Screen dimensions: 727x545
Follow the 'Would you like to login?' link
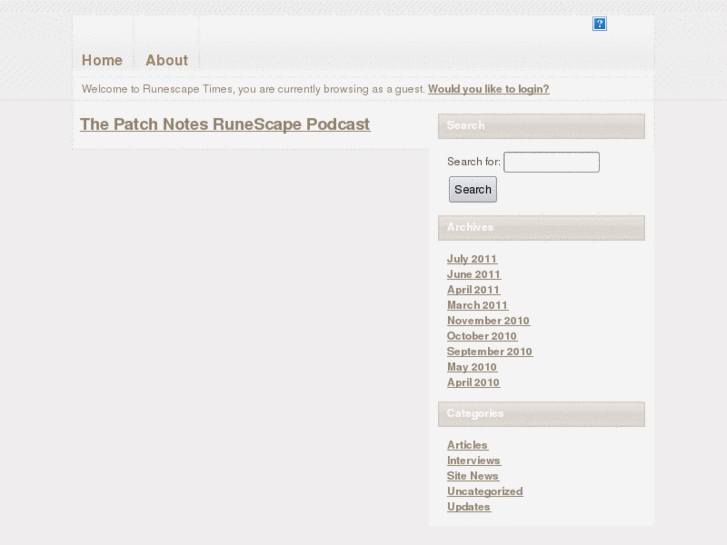click(x=488, y=89)
